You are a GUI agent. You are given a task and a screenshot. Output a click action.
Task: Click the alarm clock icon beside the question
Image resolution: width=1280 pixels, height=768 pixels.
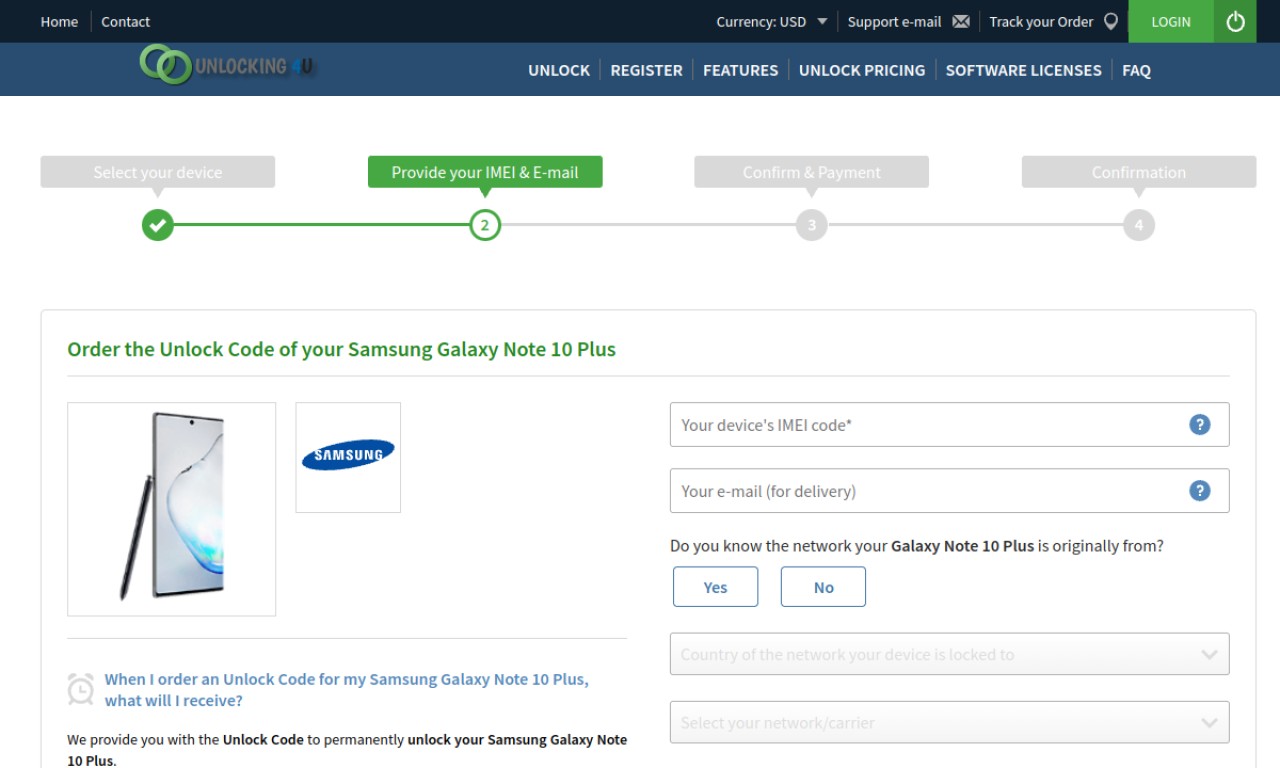click(x=80, y=689)
